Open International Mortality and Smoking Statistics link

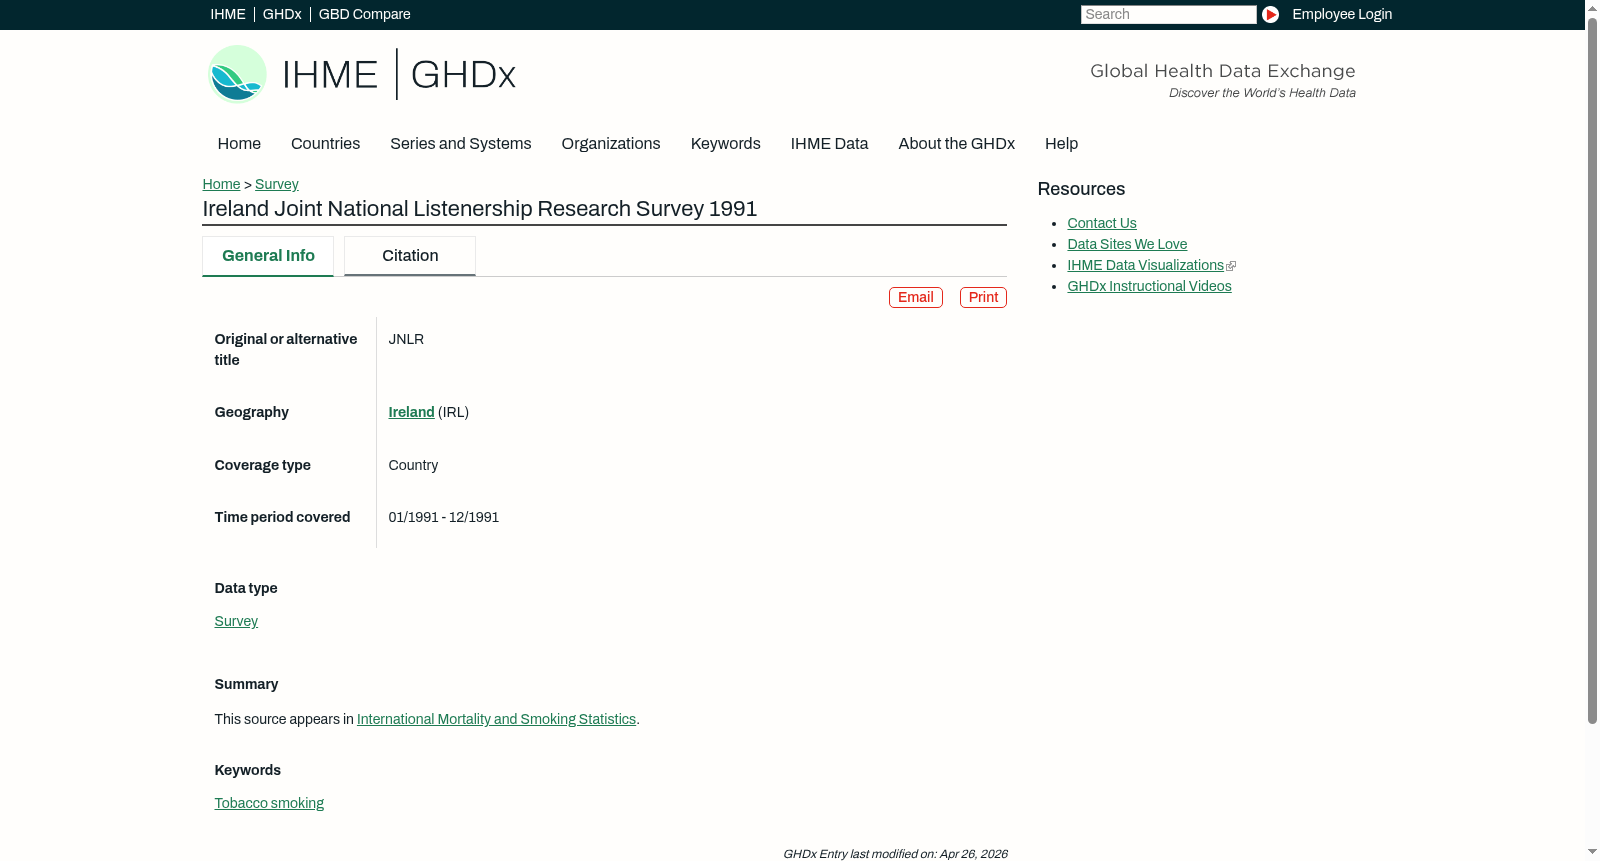[496, 719]
